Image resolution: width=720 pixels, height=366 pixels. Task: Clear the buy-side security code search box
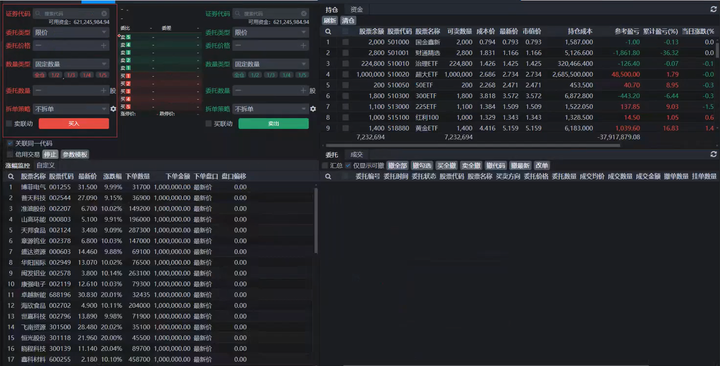click(x=104, y=14)
